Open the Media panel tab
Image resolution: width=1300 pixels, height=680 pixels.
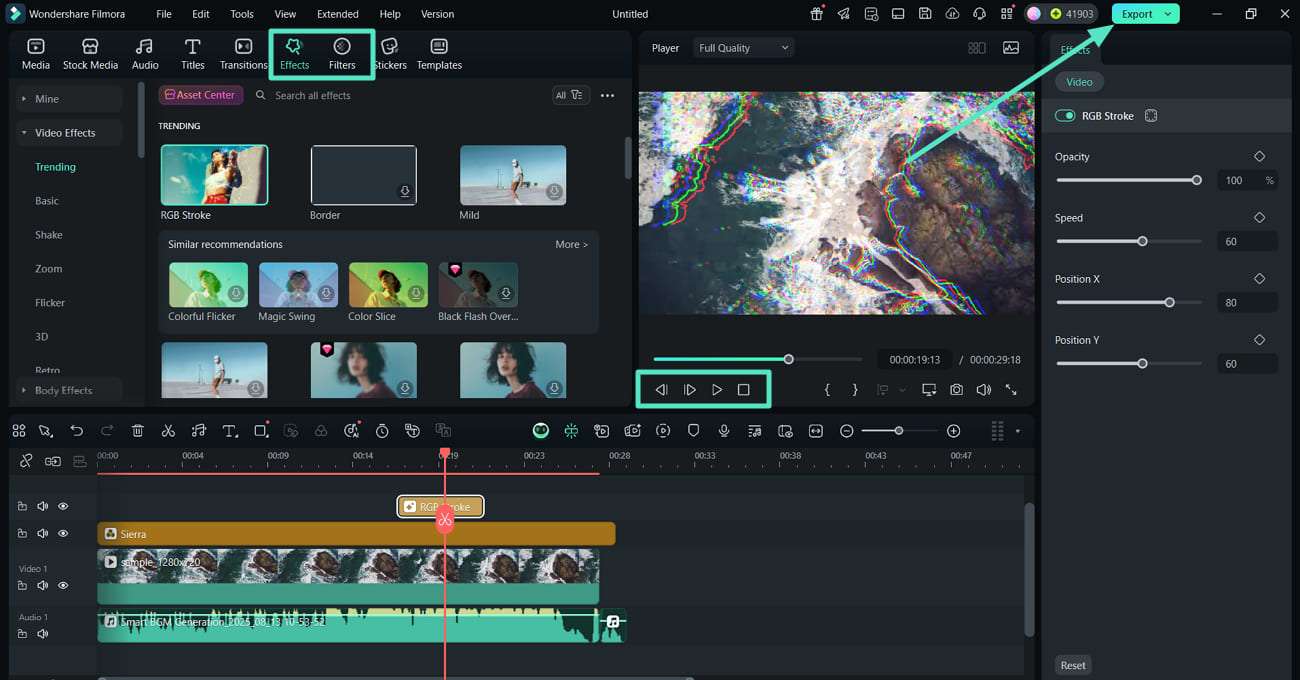(36, 54)
